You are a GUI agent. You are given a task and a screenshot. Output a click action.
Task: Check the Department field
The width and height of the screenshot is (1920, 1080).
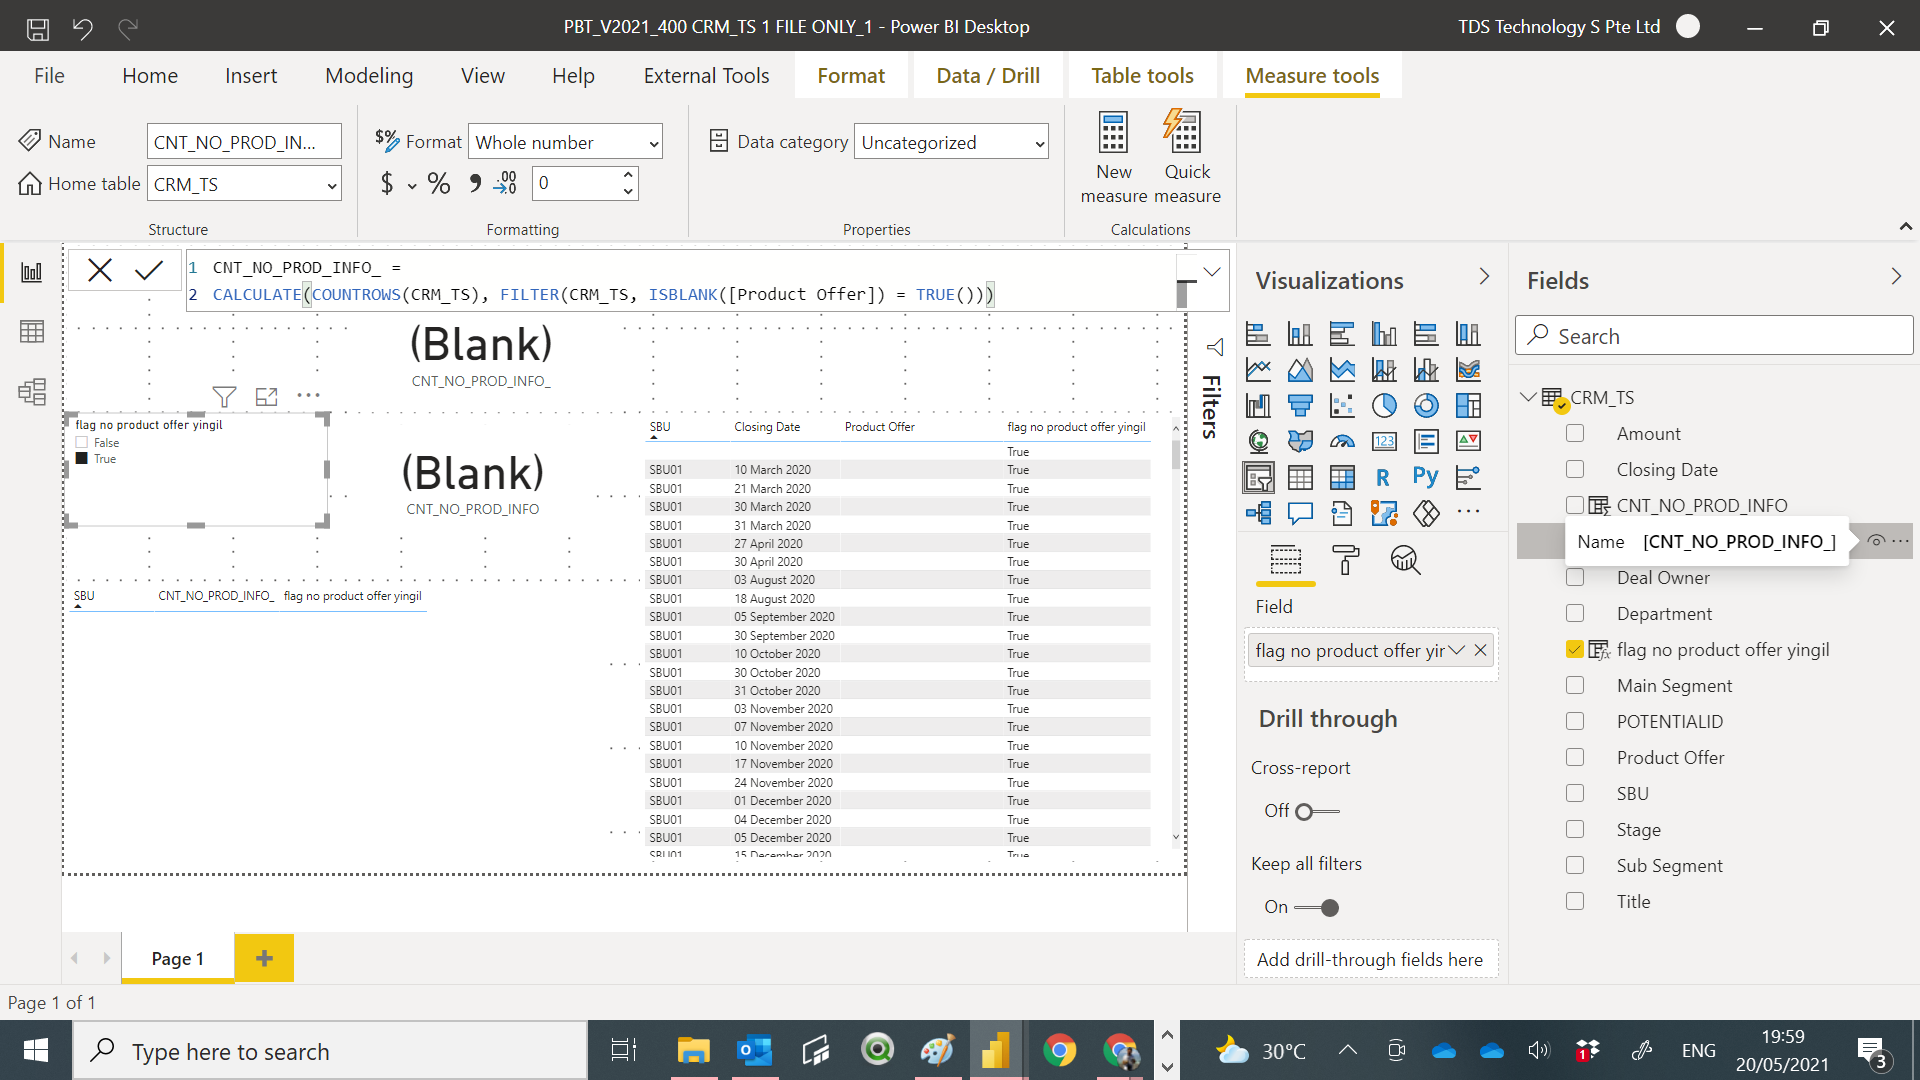1575,613
